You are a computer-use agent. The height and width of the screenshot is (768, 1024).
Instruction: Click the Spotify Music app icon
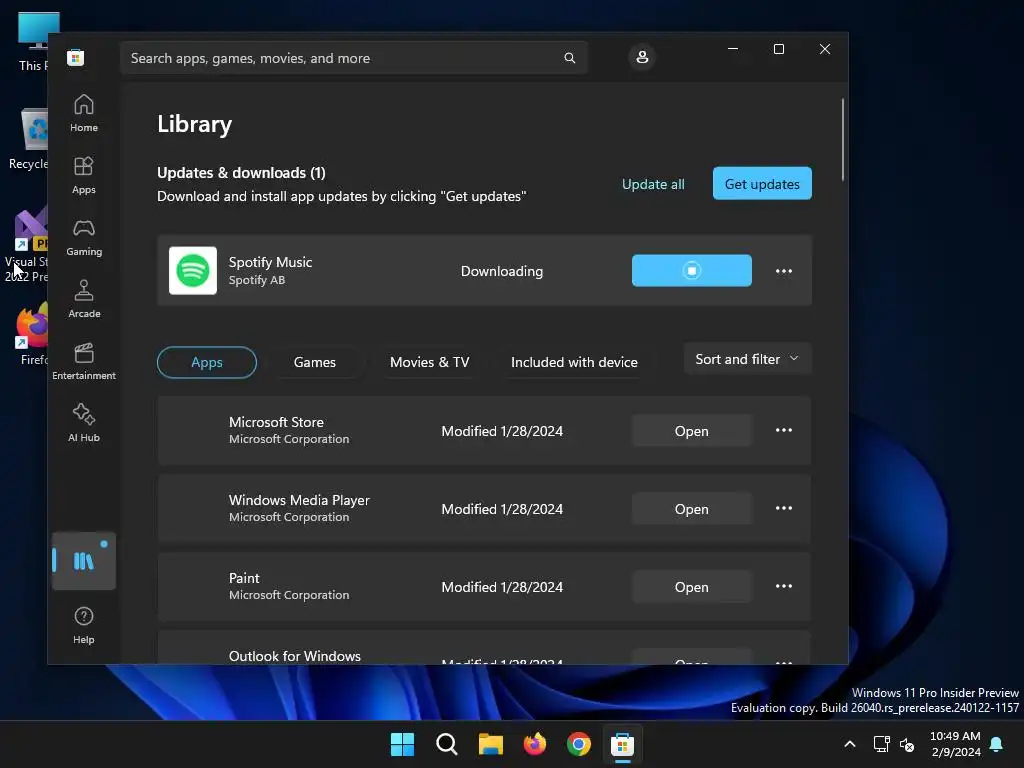193,270
